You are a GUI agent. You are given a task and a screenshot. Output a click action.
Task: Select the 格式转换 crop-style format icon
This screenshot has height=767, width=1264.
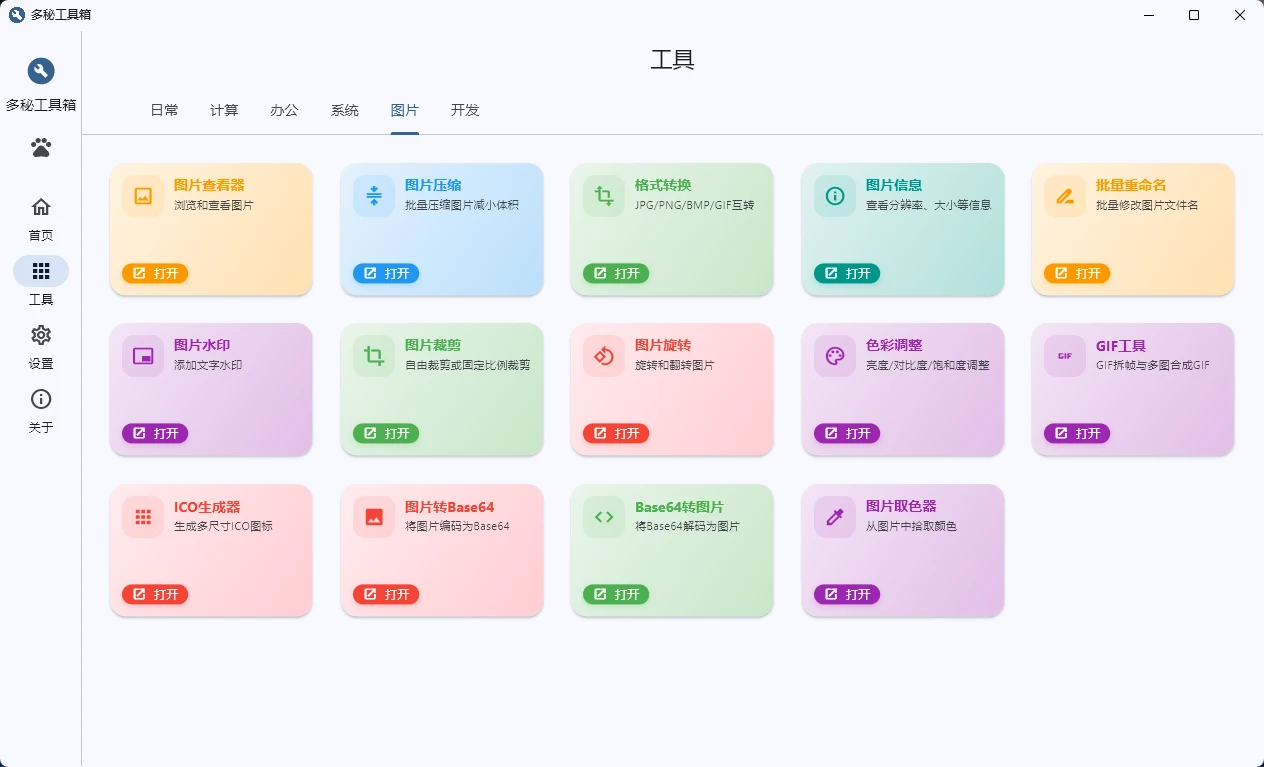tap(602, 196)
